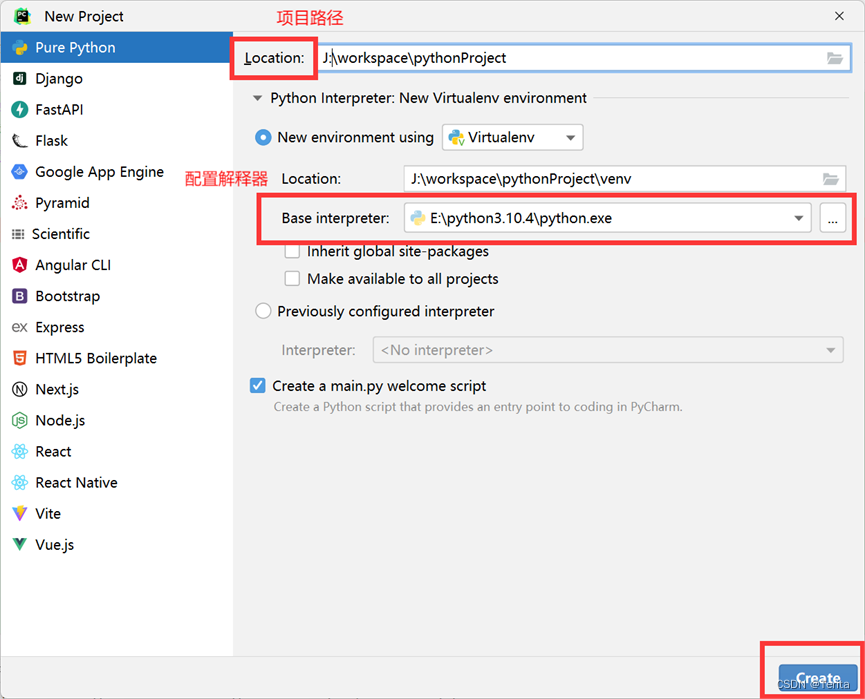Image resolution: width=865 pixels, height=699 pixels.
Task: Click the Google App Engine icon
Action: click(20, 172)
